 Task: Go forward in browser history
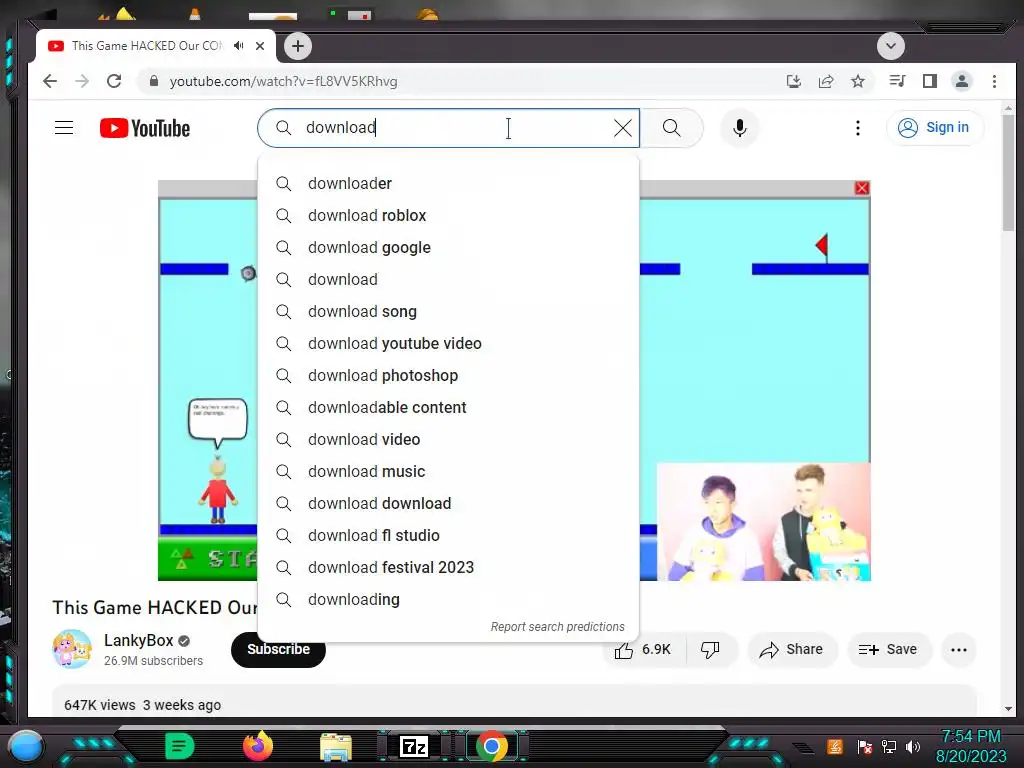tap(82, 82)
